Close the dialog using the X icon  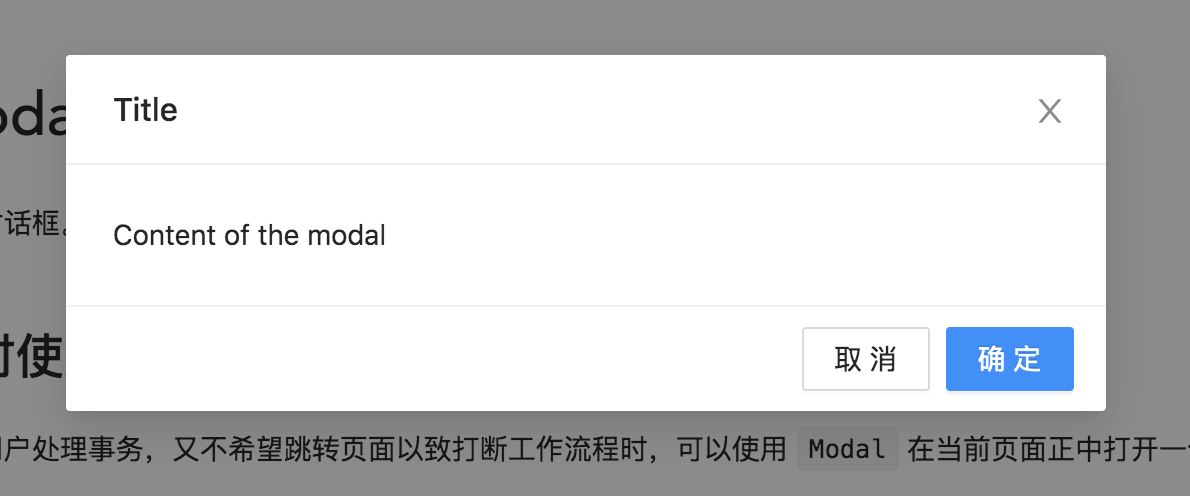pyautogui.click(x=1050, y=111)
